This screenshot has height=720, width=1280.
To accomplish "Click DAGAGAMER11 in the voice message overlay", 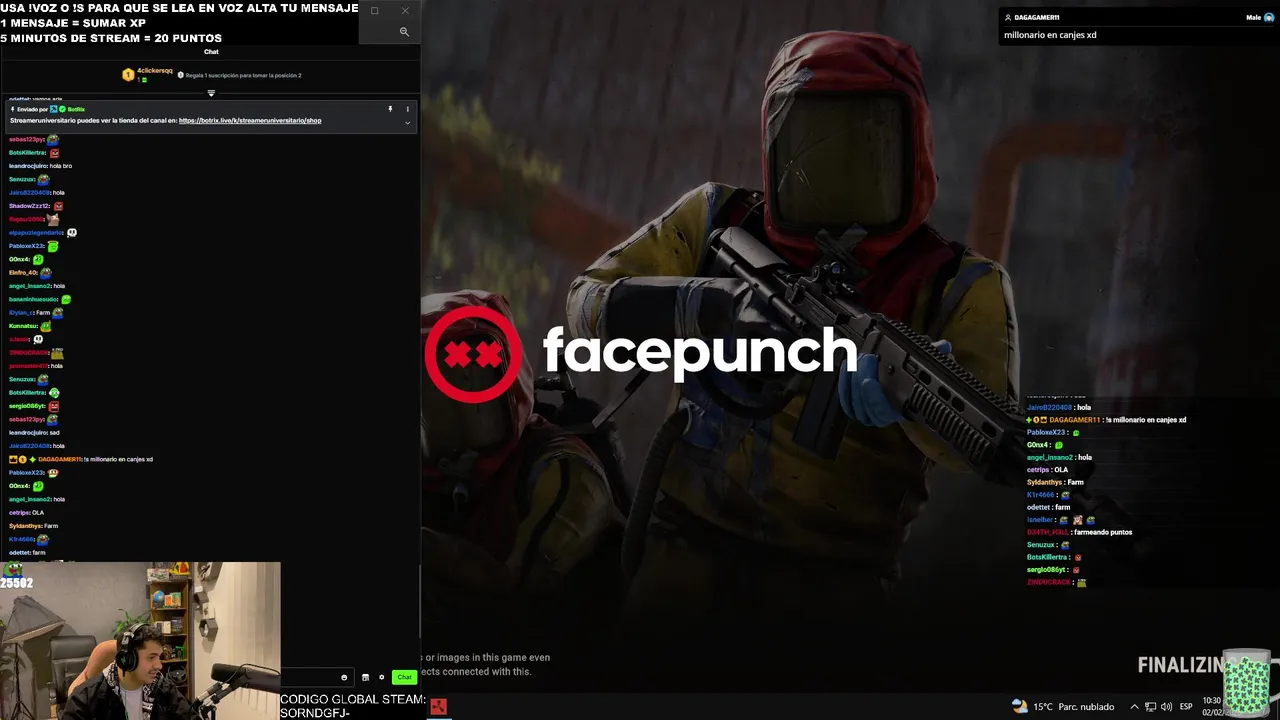I will point(1036,17).
